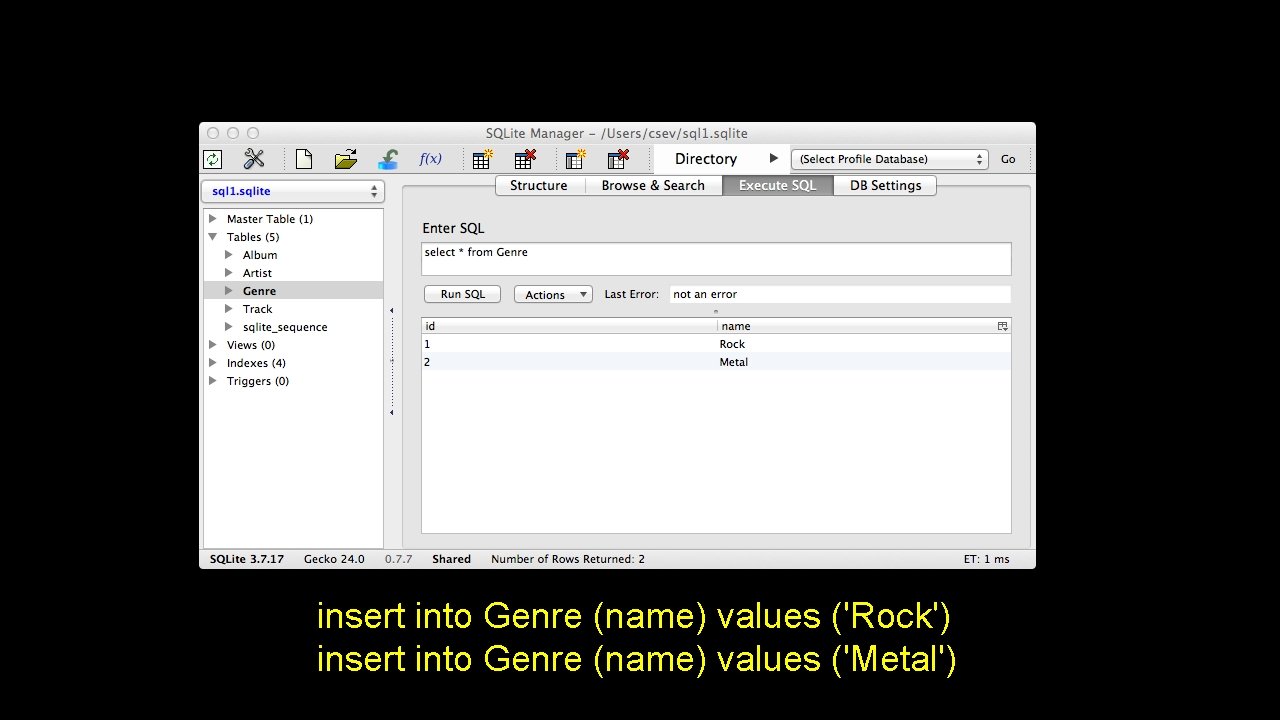1280x720 pixels.
Task: Open the Actions dropdown menu
Action: tap(552, 294)
